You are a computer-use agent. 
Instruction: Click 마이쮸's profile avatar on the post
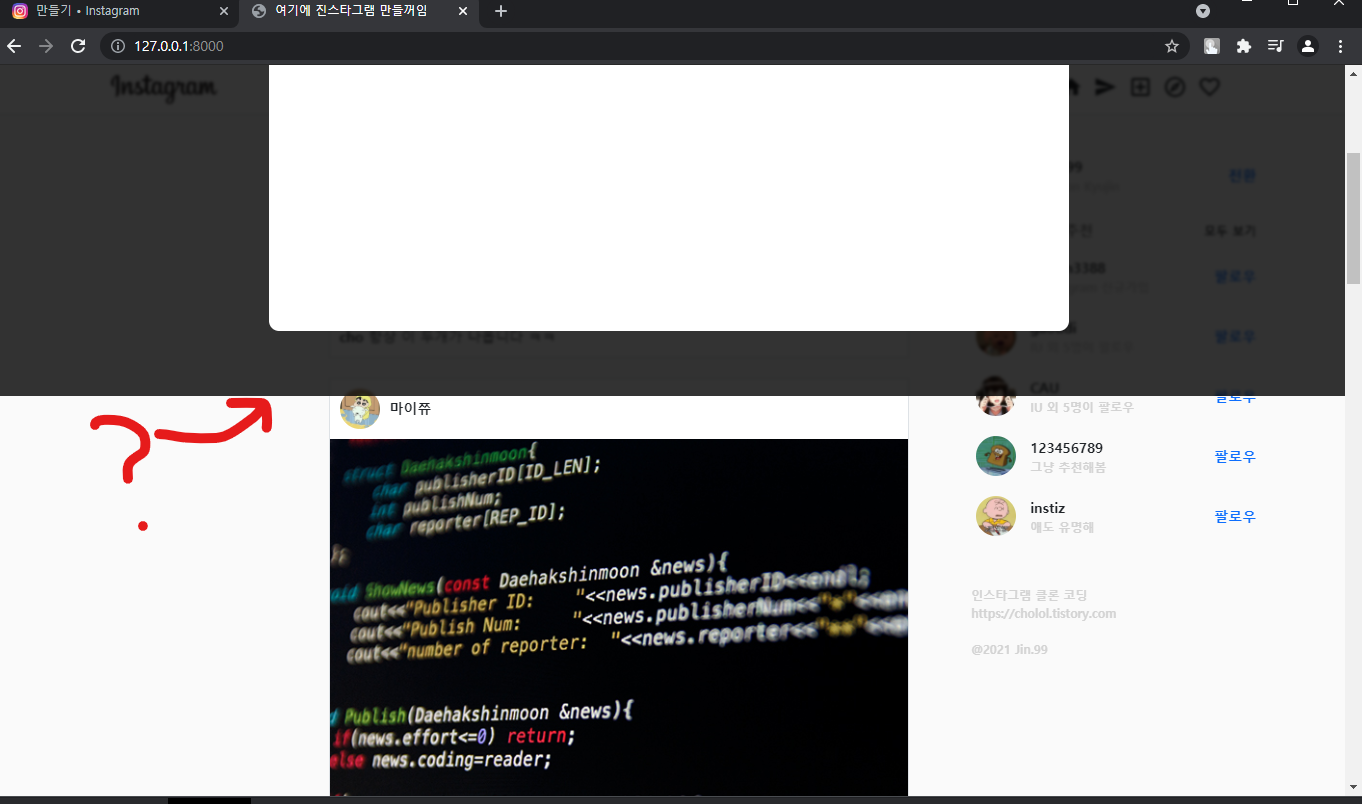tap(360, 408)
